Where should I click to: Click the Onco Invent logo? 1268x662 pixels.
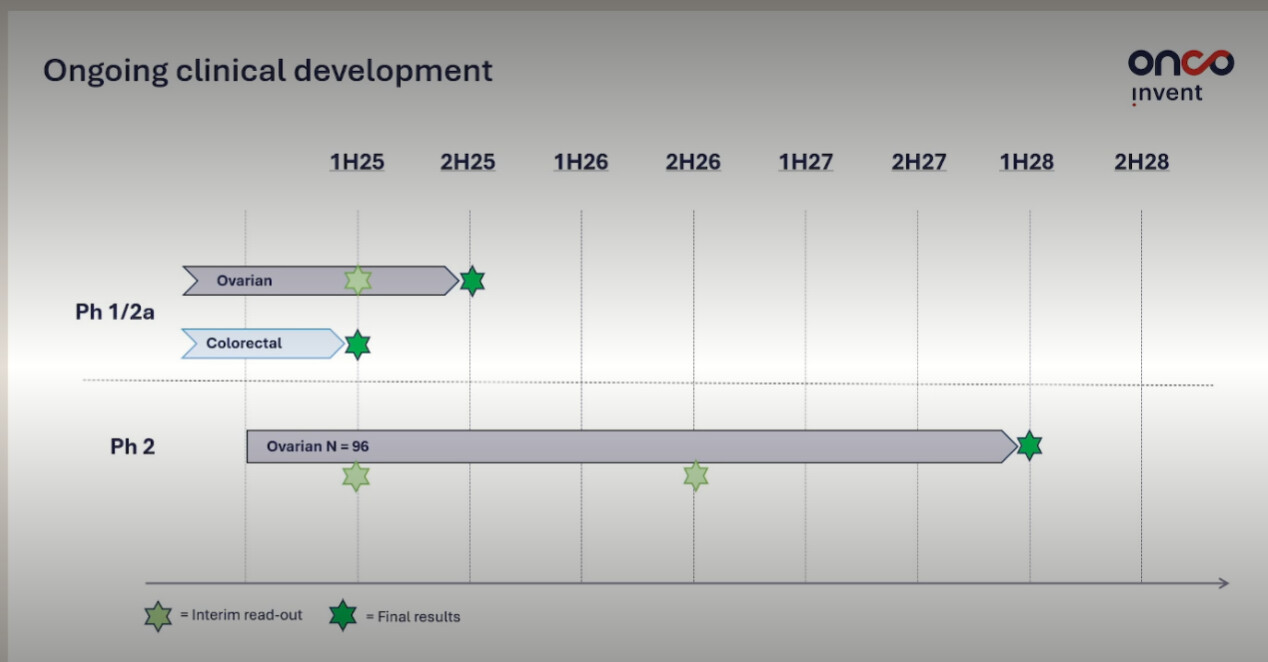(x=1180, y=76)
